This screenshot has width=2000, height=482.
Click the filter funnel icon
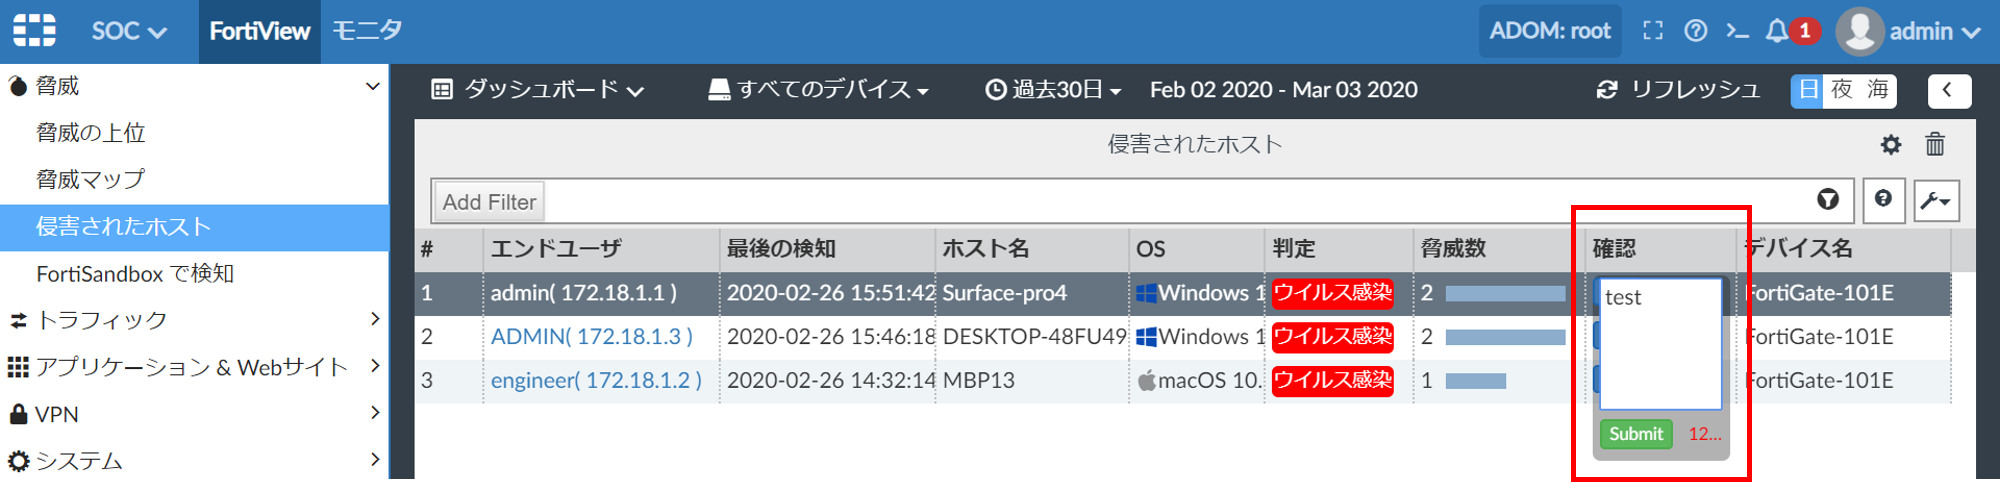point(1827,200)
